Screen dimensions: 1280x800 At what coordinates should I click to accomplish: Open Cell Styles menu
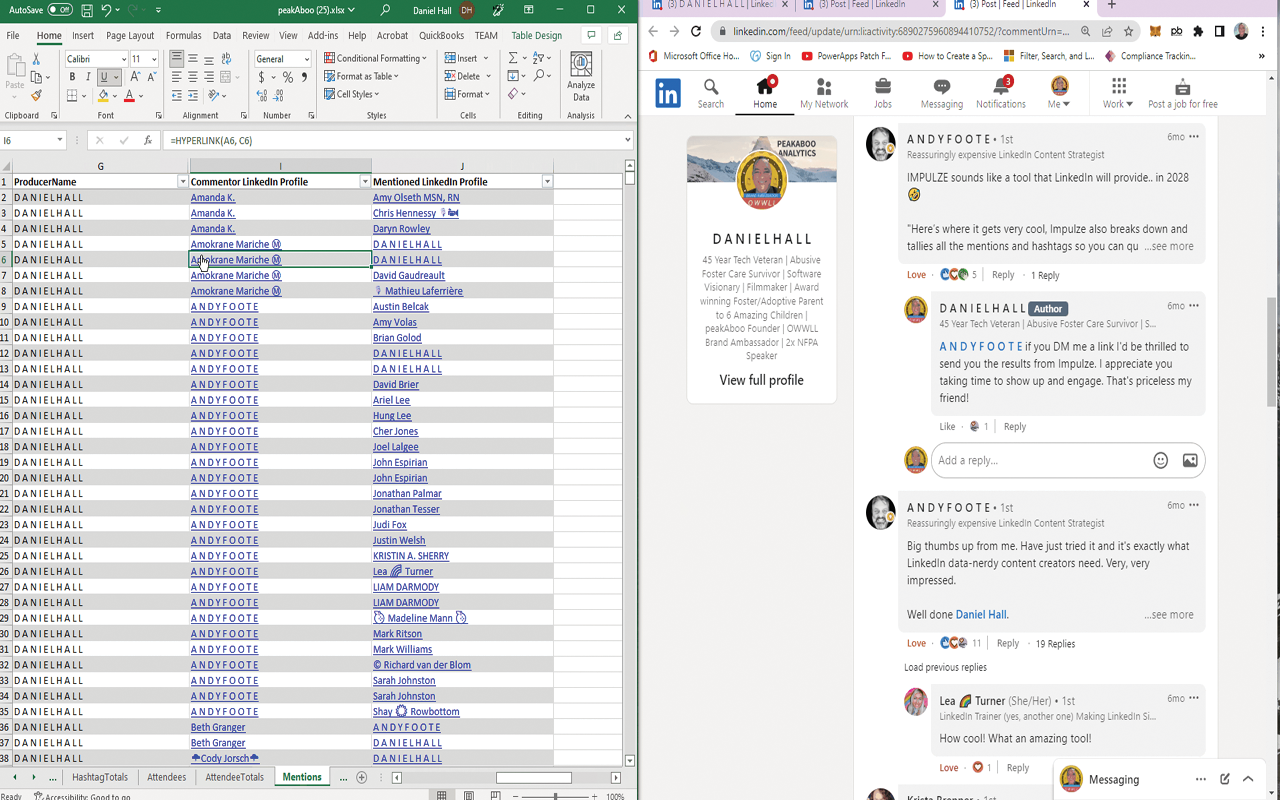point(351,95)
